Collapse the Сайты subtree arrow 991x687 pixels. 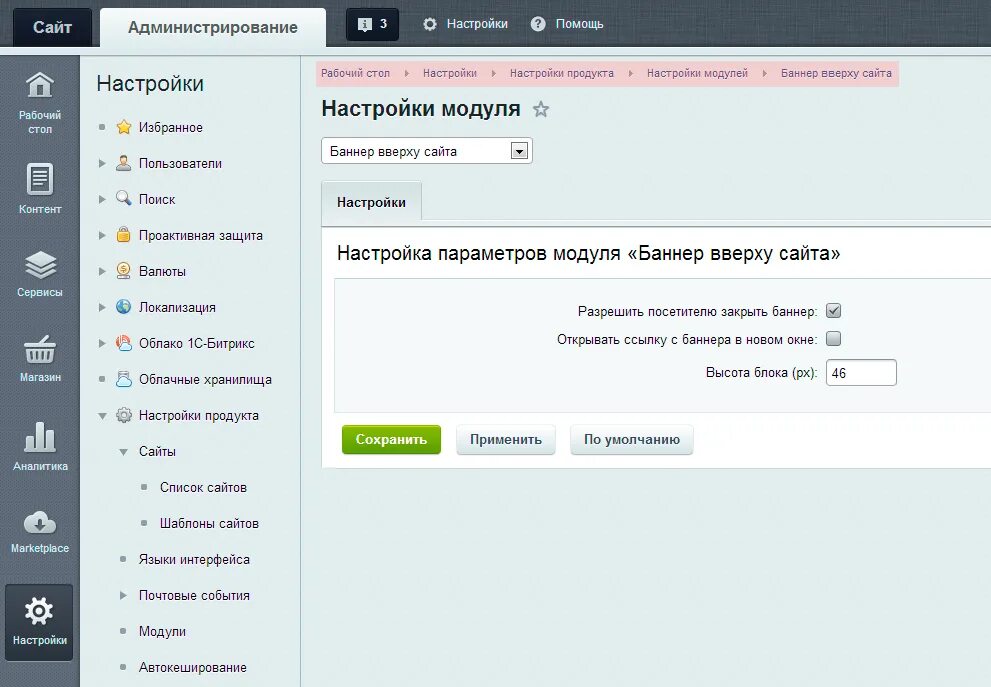123,452
